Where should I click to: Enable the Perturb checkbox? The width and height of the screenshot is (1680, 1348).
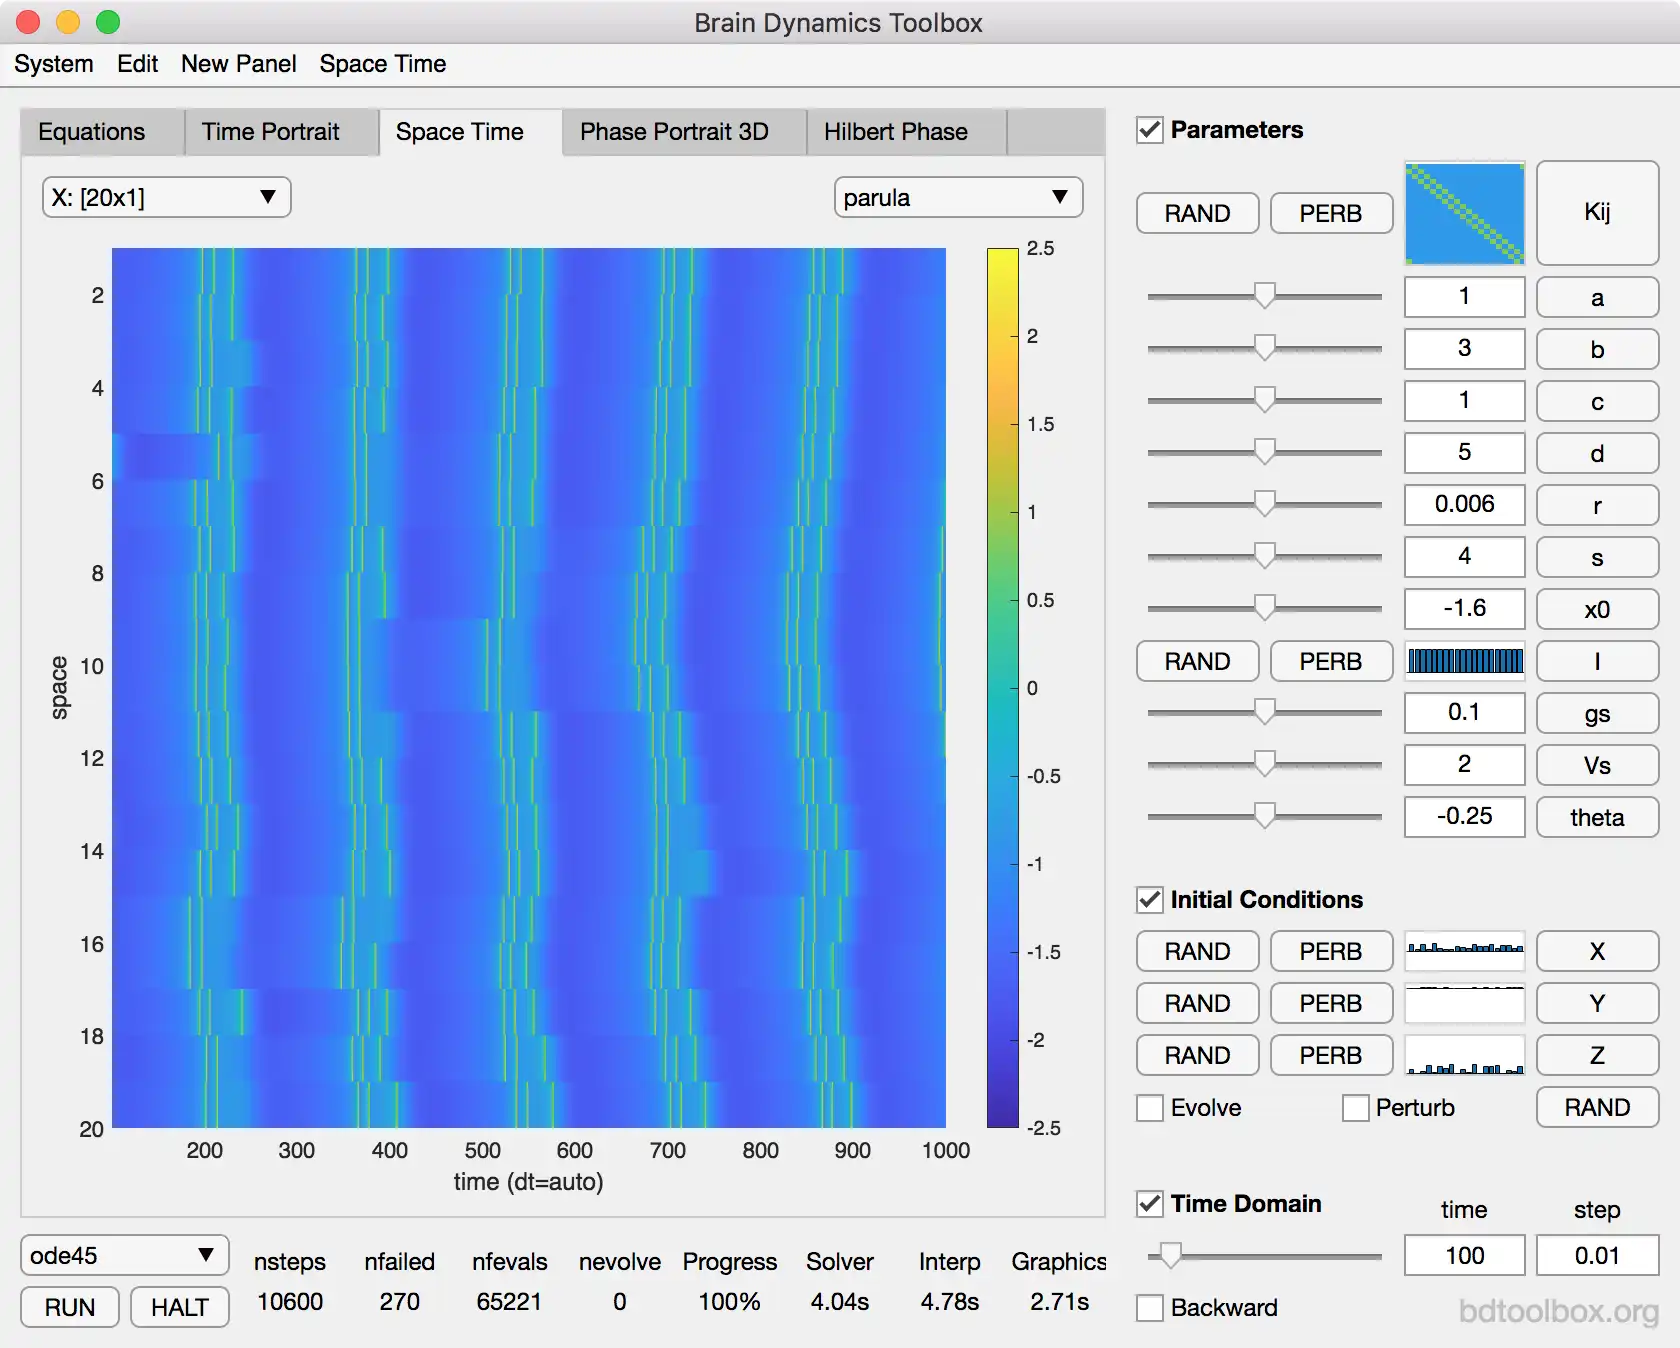point(1355,1108)
